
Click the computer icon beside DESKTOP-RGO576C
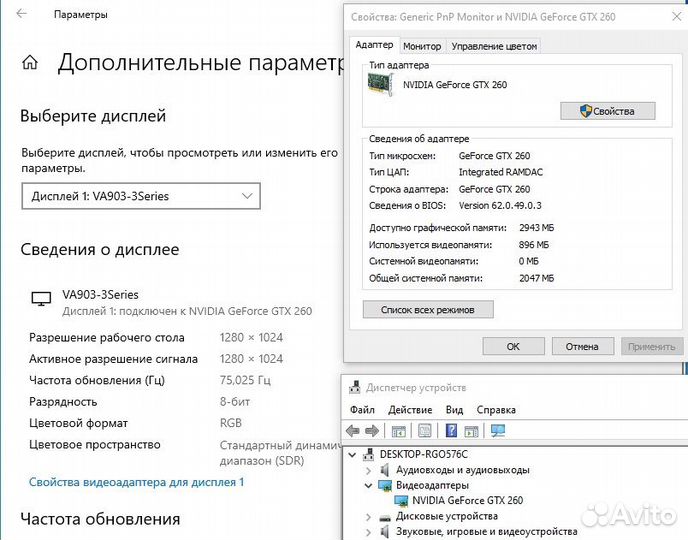(368, 454)
